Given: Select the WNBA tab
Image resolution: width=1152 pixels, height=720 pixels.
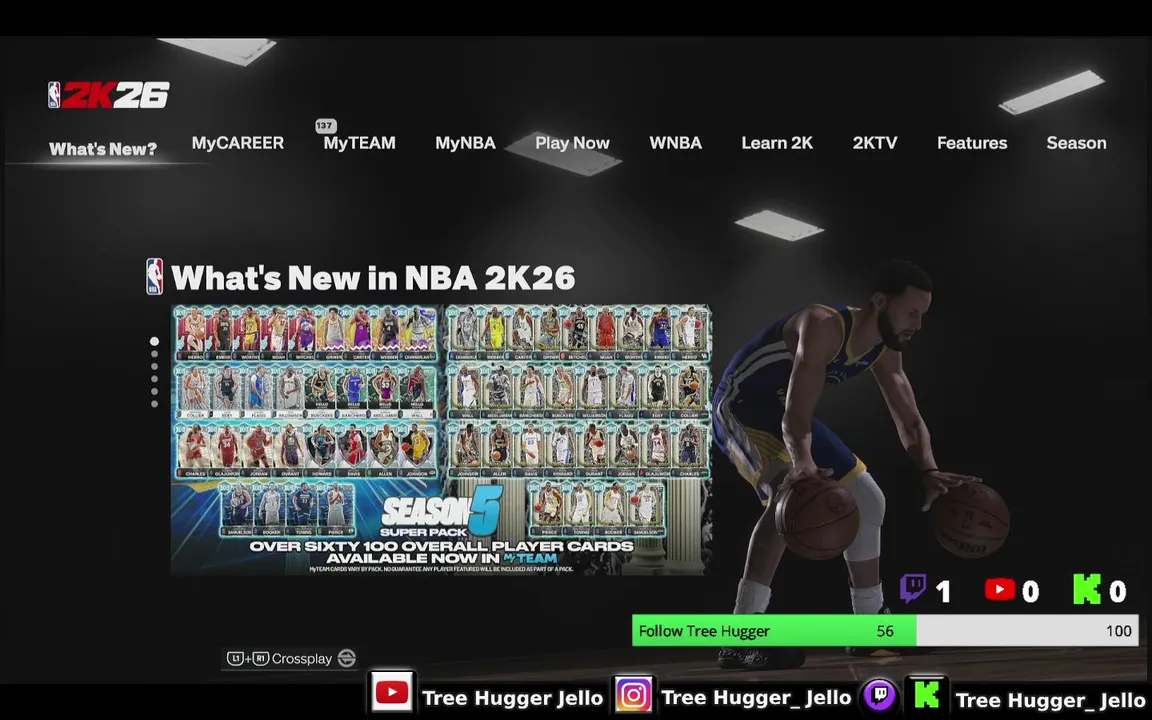Looking at the screenshot, I should [x=675, y=143].
